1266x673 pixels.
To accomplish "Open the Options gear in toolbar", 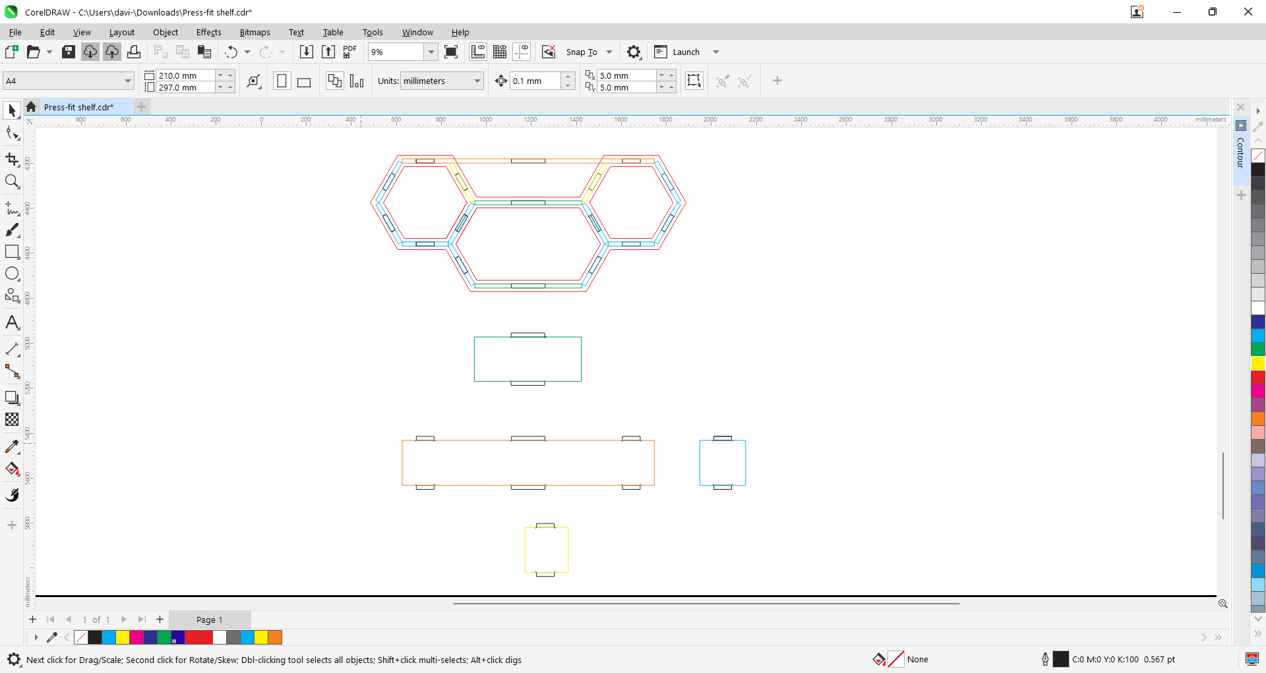I will [634, 52].
